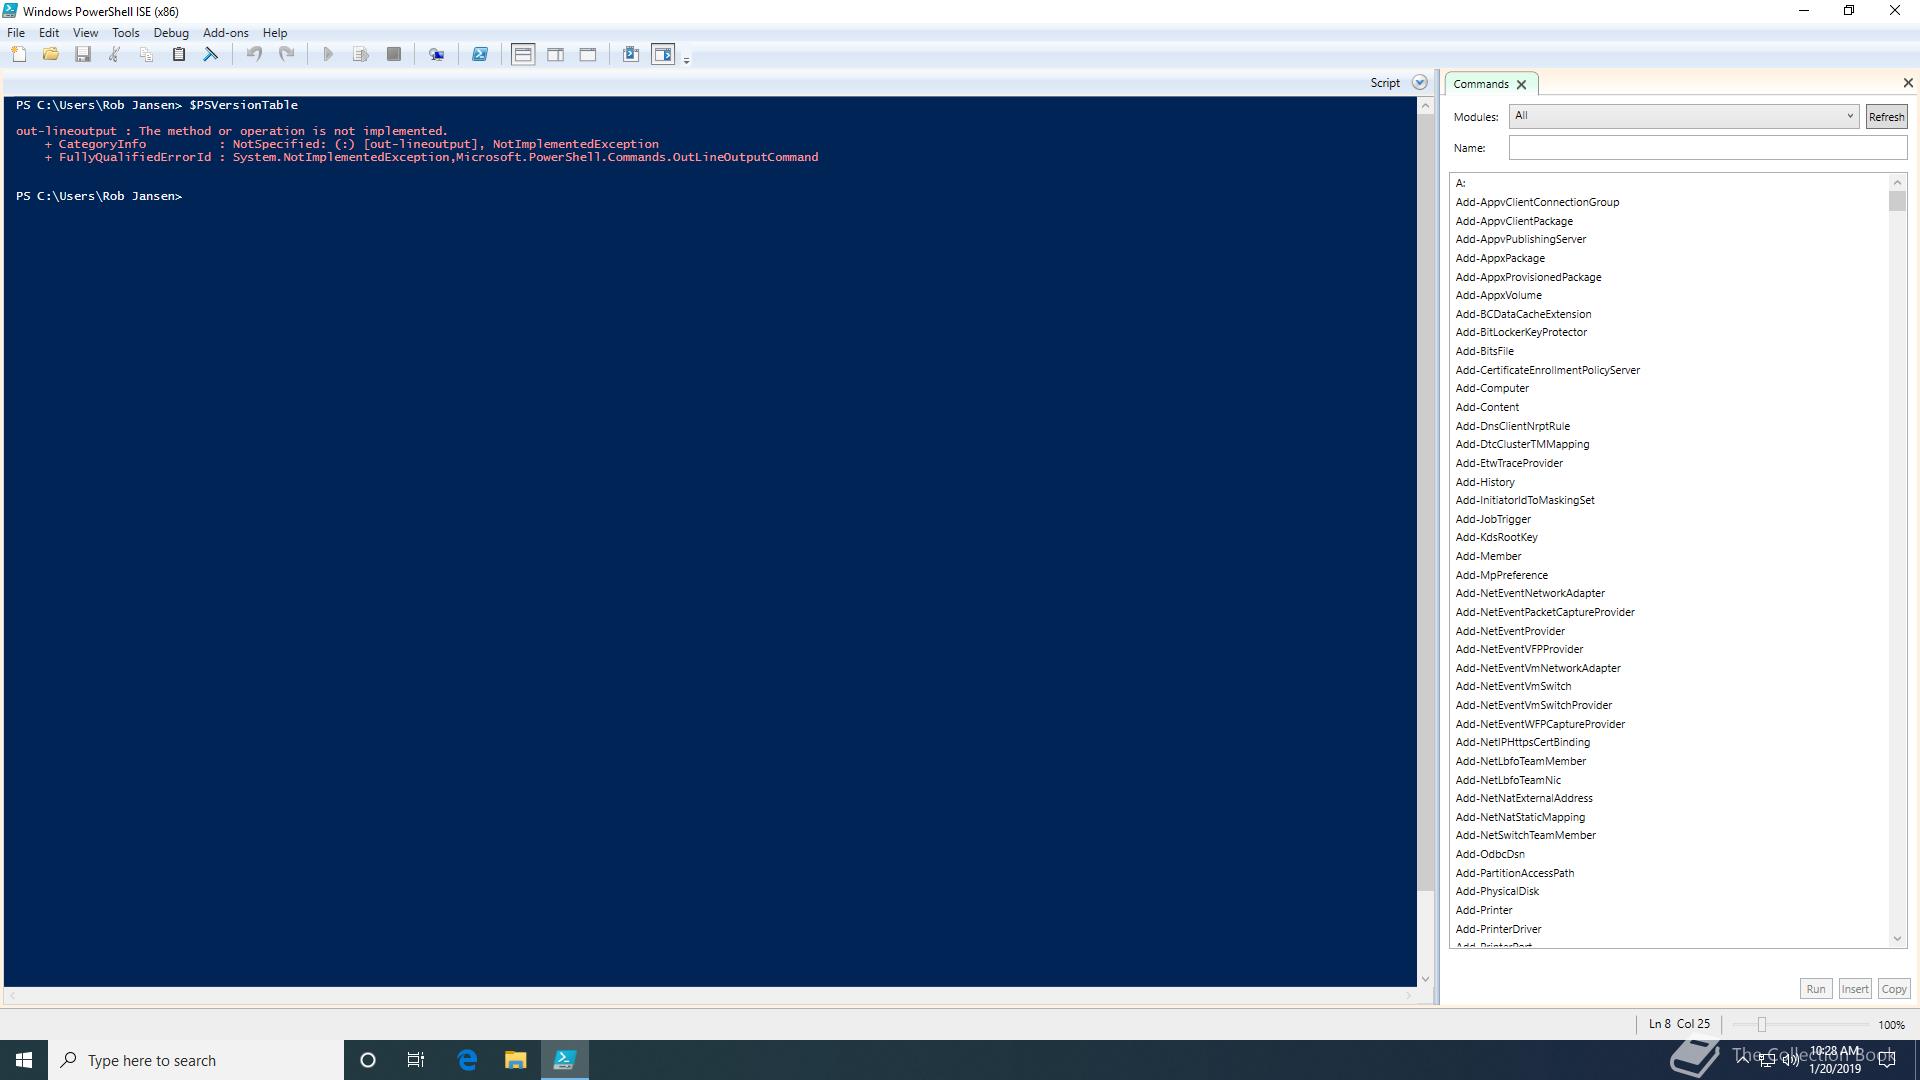Open Task View from the taskbar
The height and width of the screenshot is (1080, 1920).
(x=416, y=1060)
